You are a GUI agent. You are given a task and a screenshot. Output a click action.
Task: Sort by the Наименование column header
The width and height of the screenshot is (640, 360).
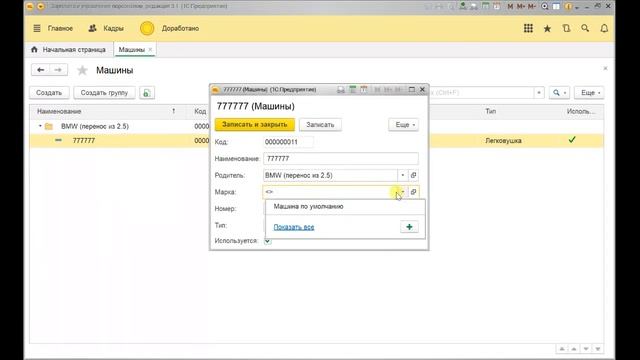tap(59, 111)
